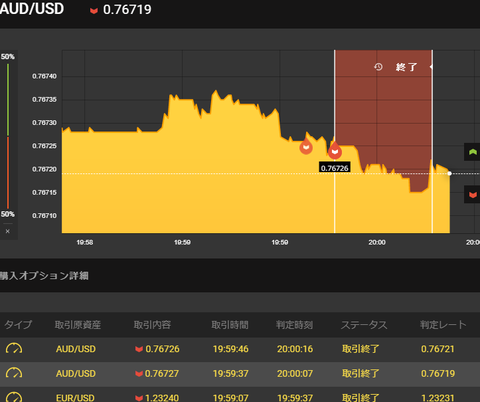Click the 50% trader sentiment bar

[8, 135]
